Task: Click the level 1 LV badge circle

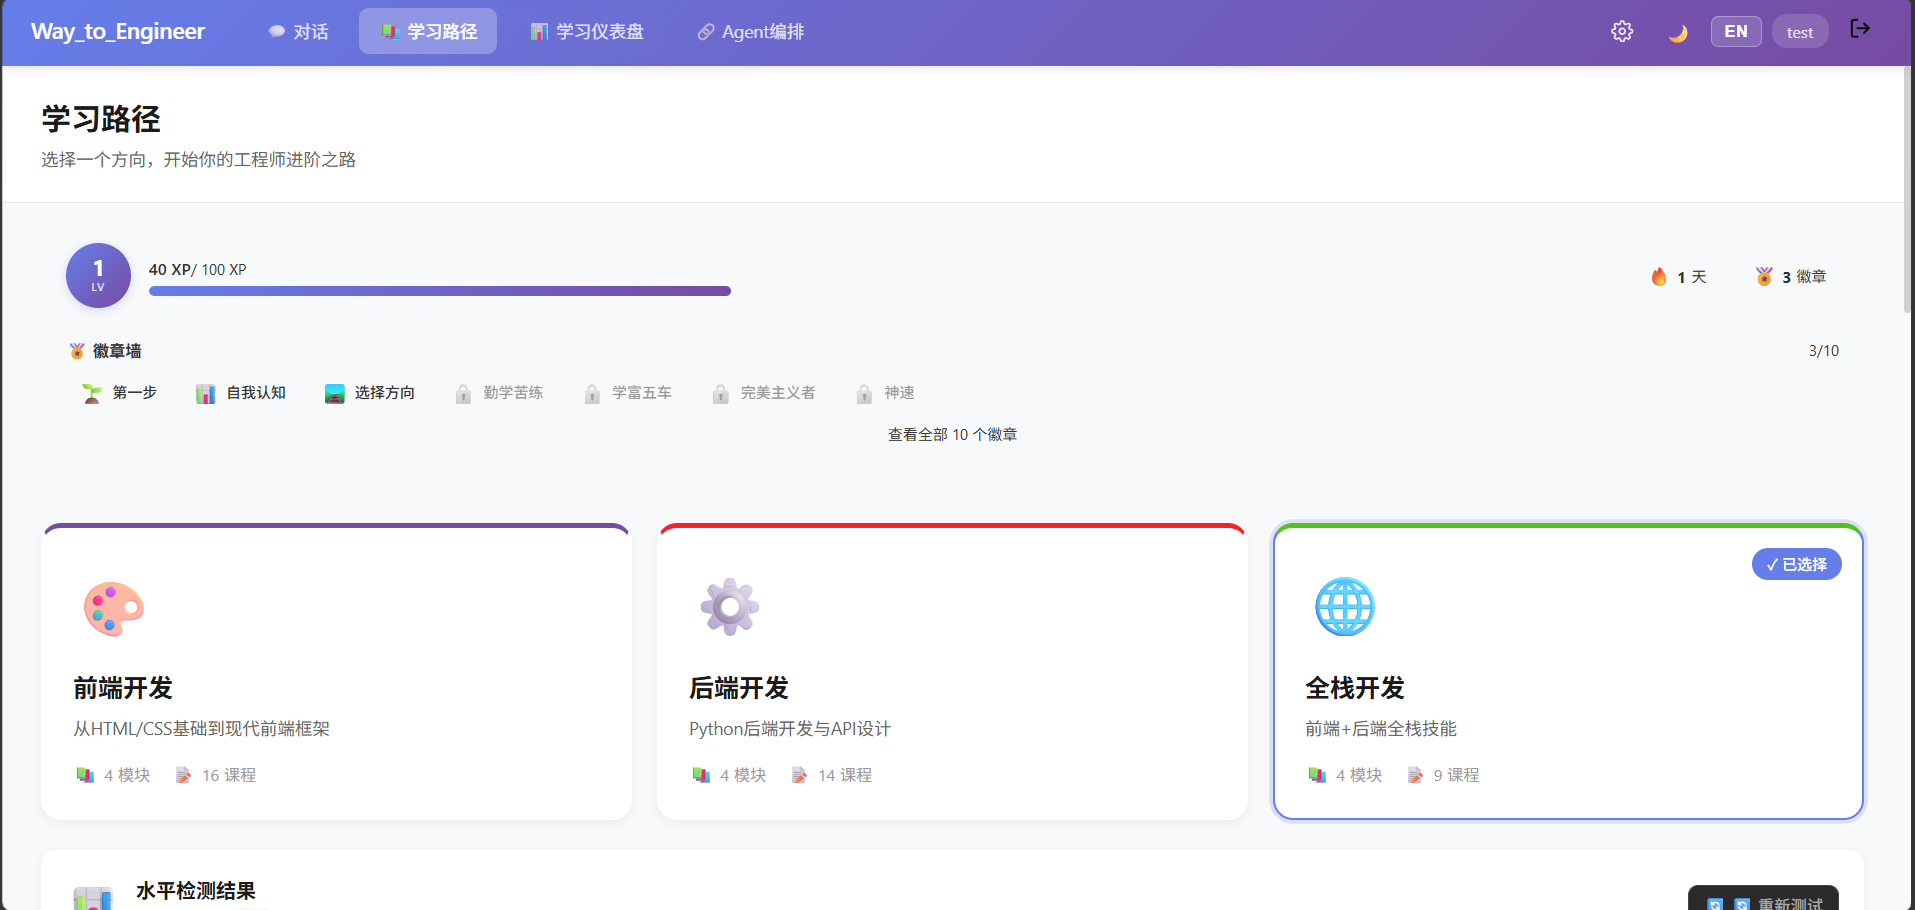Action: coord(98,275)
